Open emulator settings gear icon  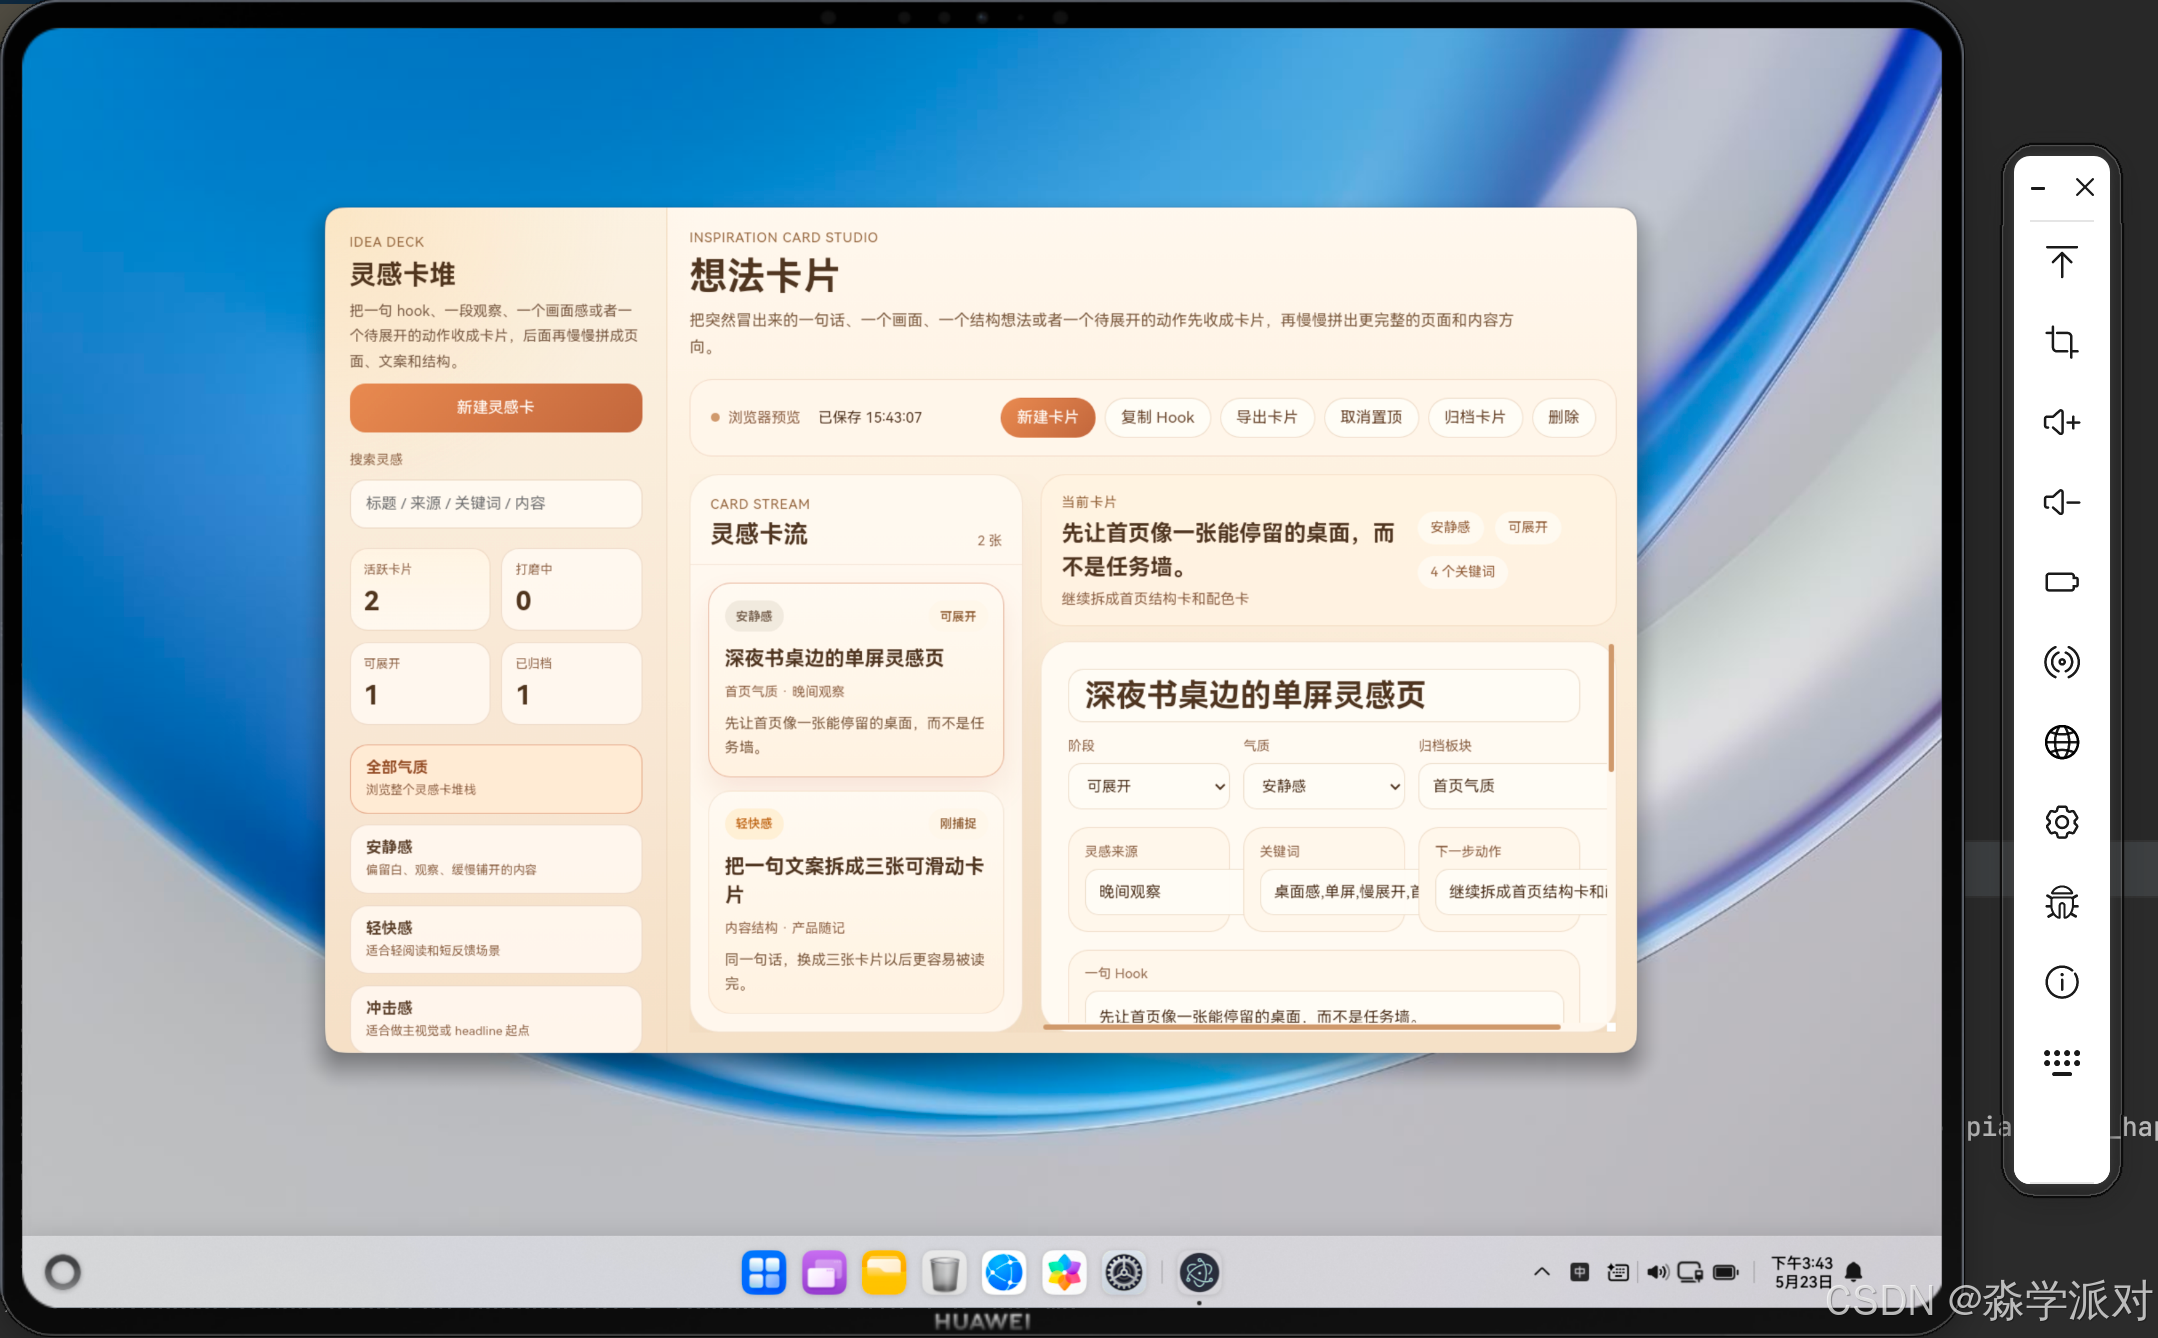pos(2061,822)
